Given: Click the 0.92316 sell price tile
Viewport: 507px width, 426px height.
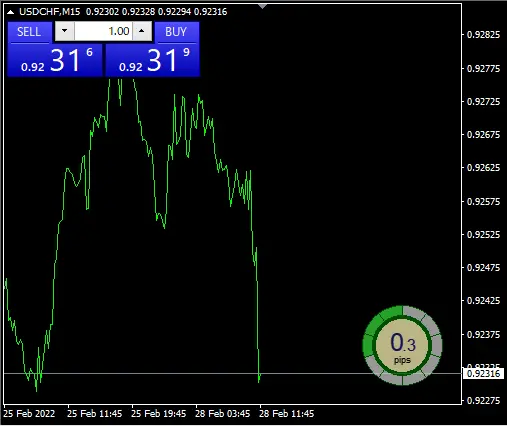Looking at the screenshot, I should point(55,60).
